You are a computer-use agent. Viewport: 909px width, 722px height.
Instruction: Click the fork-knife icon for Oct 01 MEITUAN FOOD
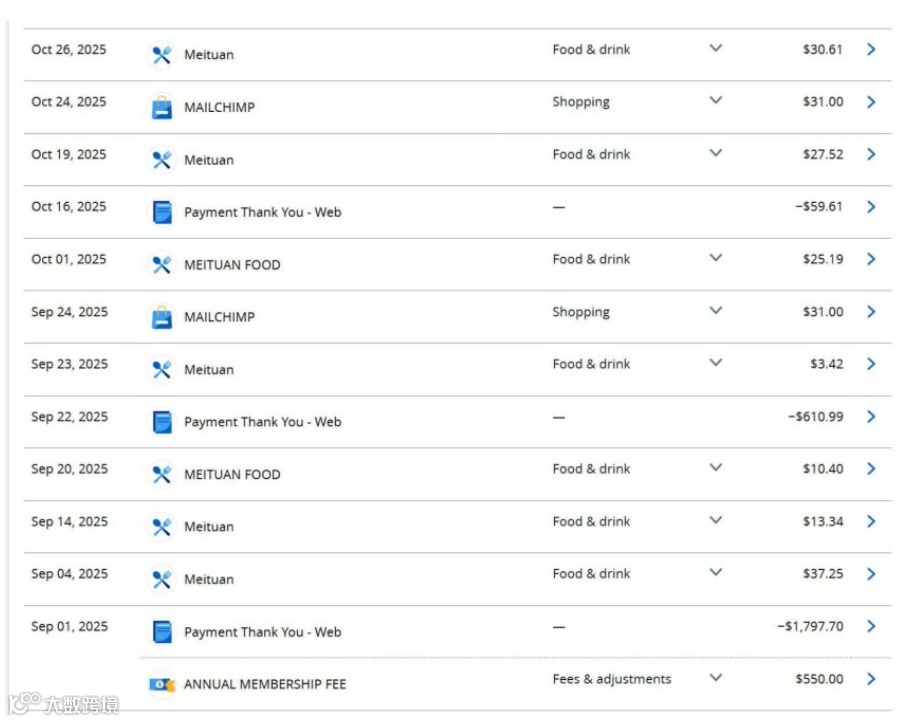[162, 265]
